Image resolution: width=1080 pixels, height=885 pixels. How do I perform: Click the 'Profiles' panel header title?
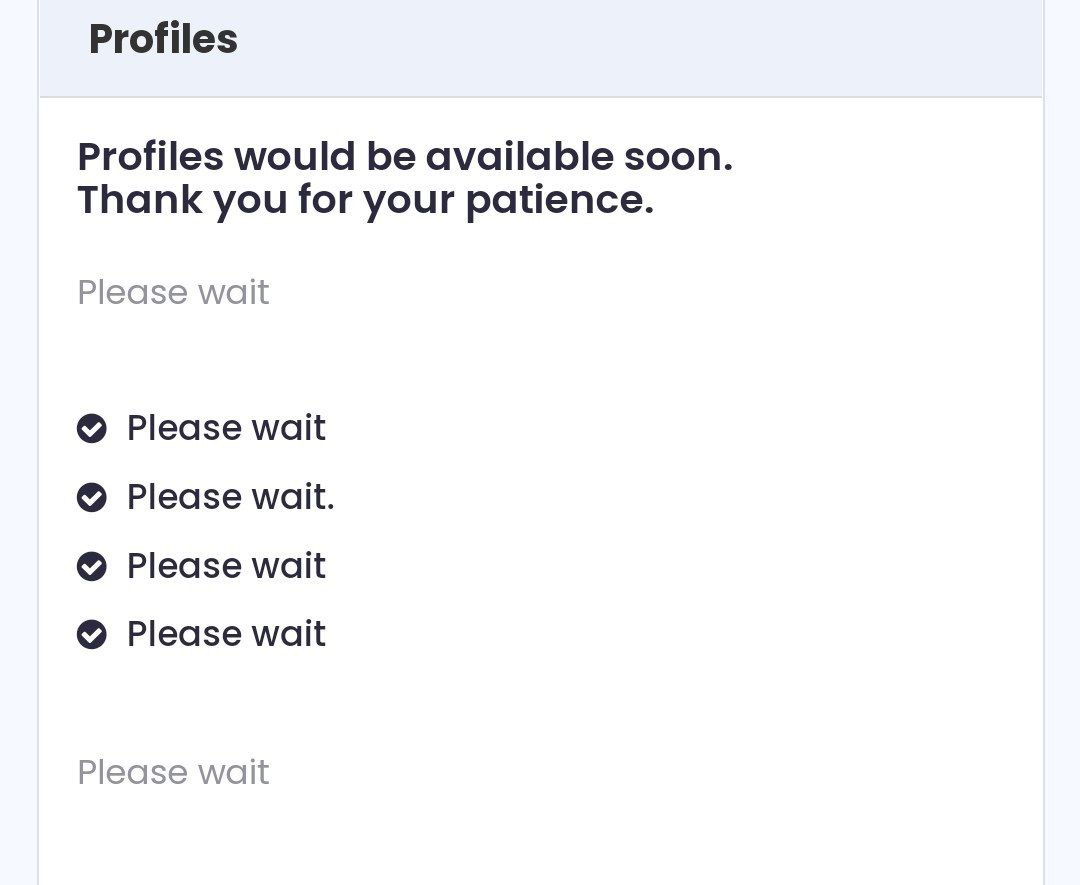163,39
